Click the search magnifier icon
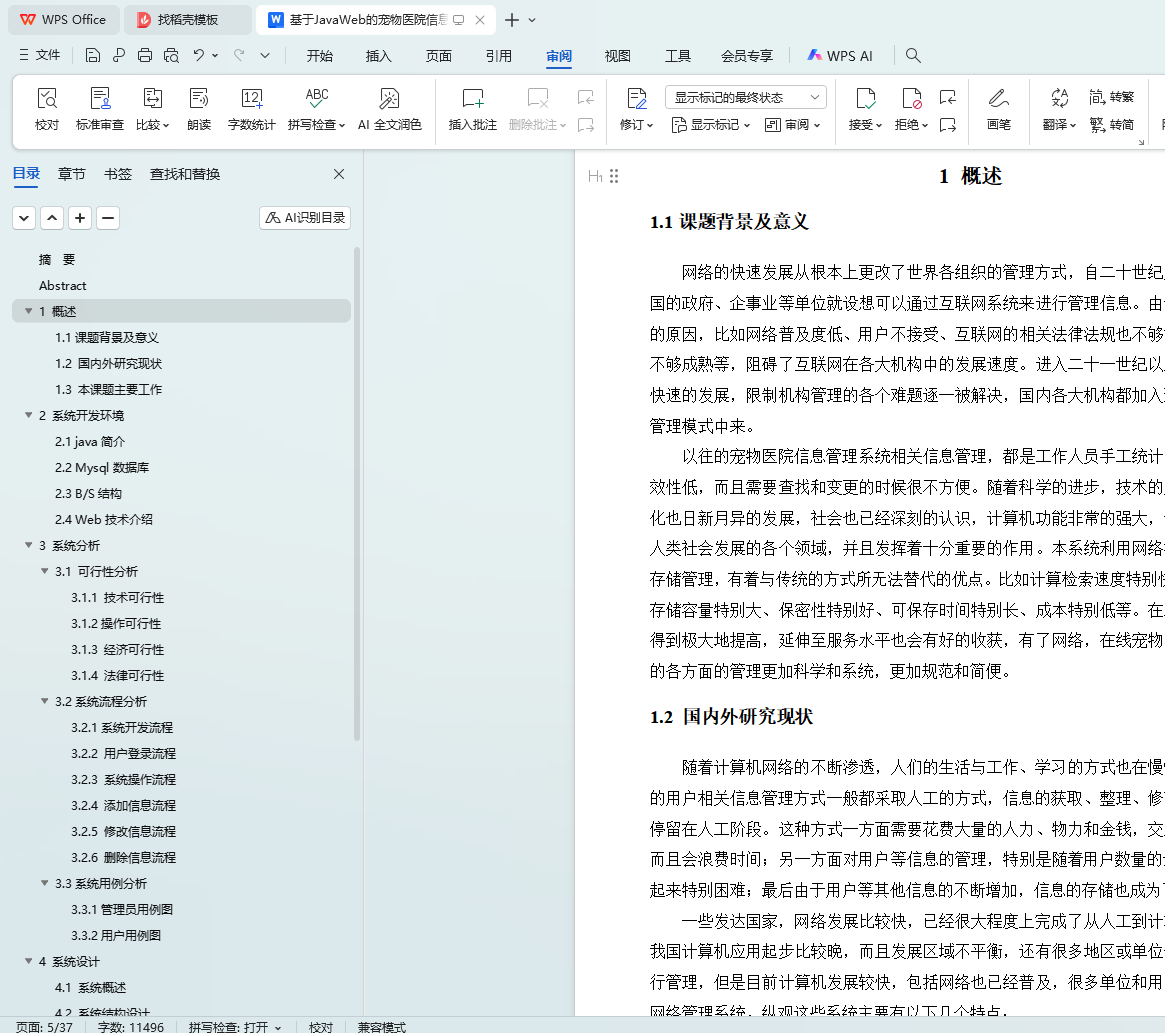Image resolution: width=1165 pixels, height=1033 pixels. coord(913,55)
